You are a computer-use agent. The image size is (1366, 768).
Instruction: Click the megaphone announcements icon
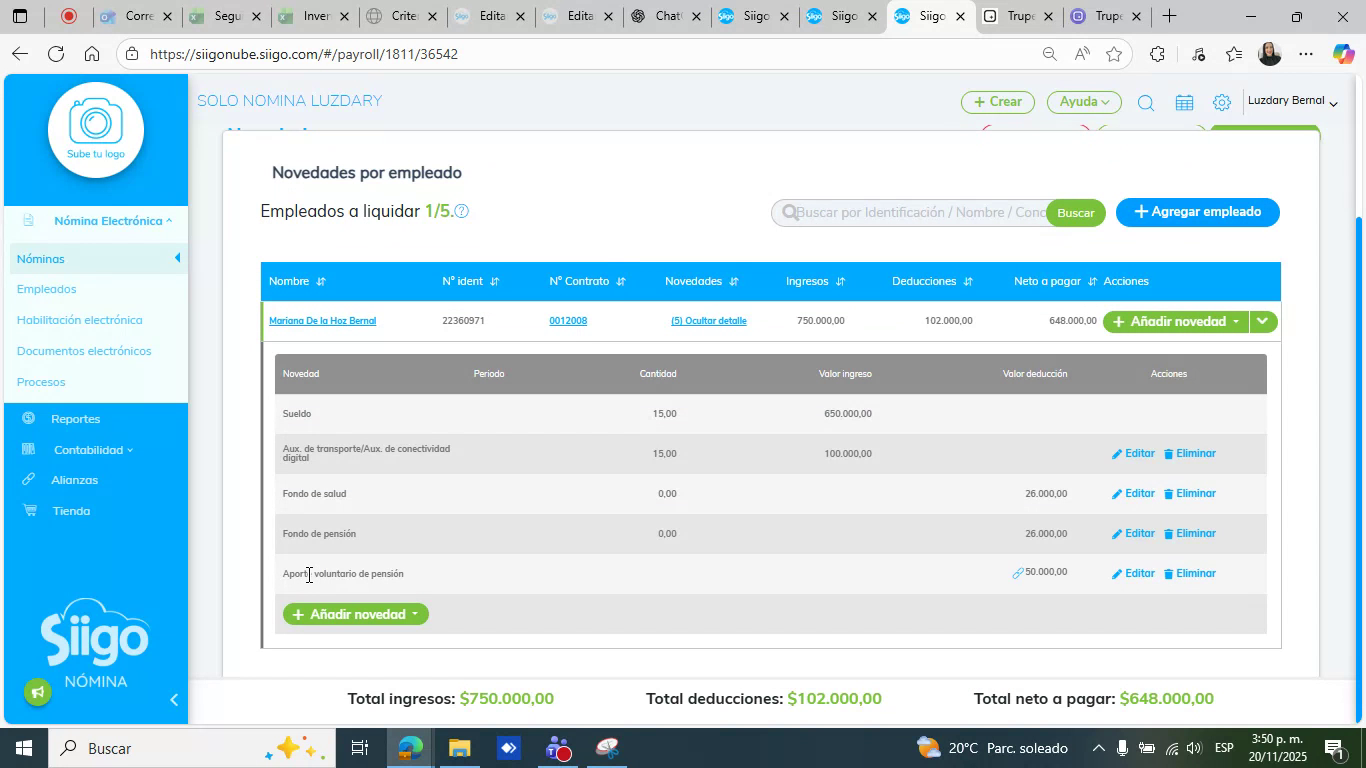[37, 691]
